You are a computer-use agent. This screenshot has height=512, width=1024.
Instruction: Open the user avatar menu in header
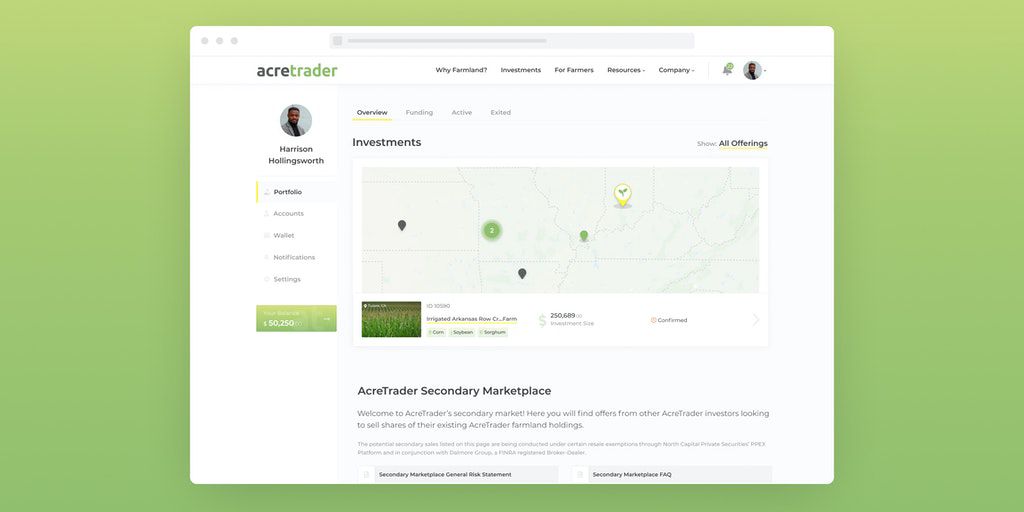(x=753, y=71)
